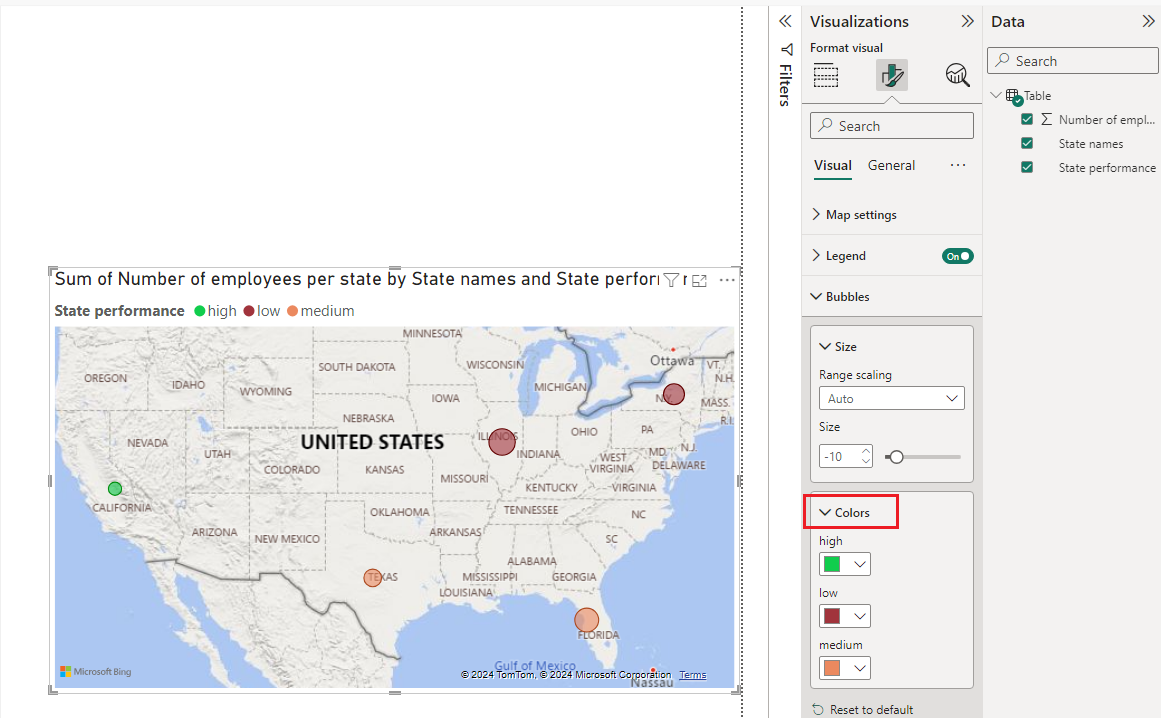Open the Analytics magnifier icon
Image resolution: width=1161 pixels, height=718 pixels.
(957, 75)
